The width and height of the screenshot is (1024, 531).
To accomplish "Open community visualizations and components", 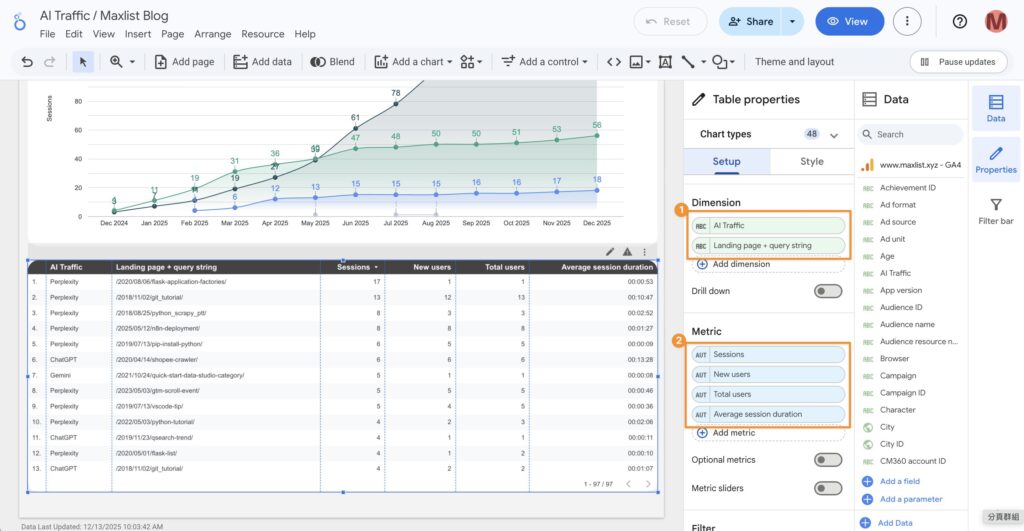I will point(471,61).
